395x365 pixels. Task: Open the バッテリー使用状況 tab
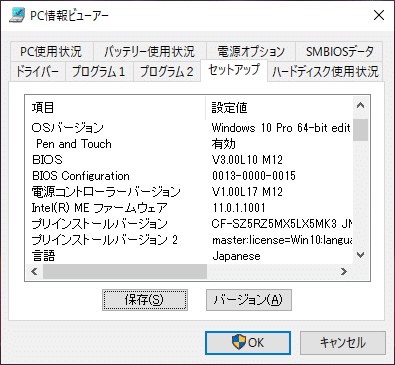coord(149,52)
